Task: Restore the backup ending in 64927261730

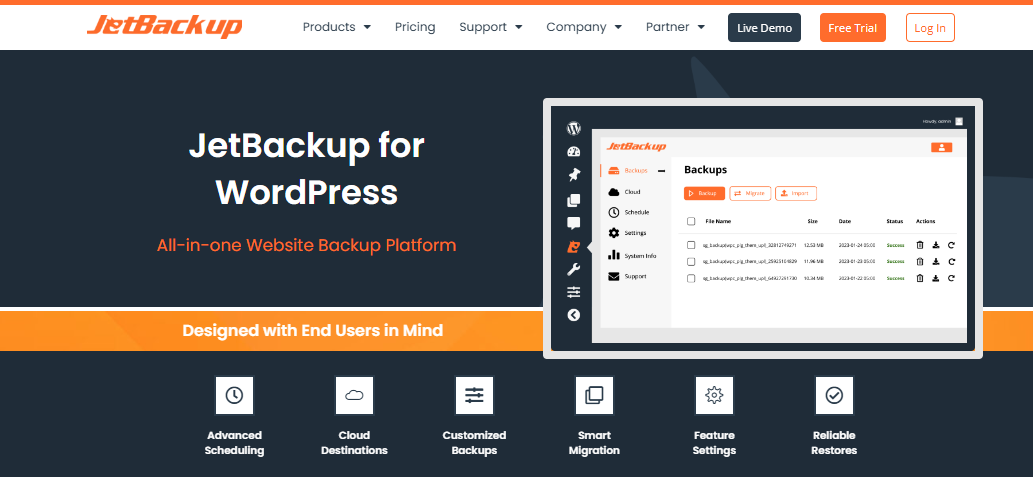Action: pos(951,278)
